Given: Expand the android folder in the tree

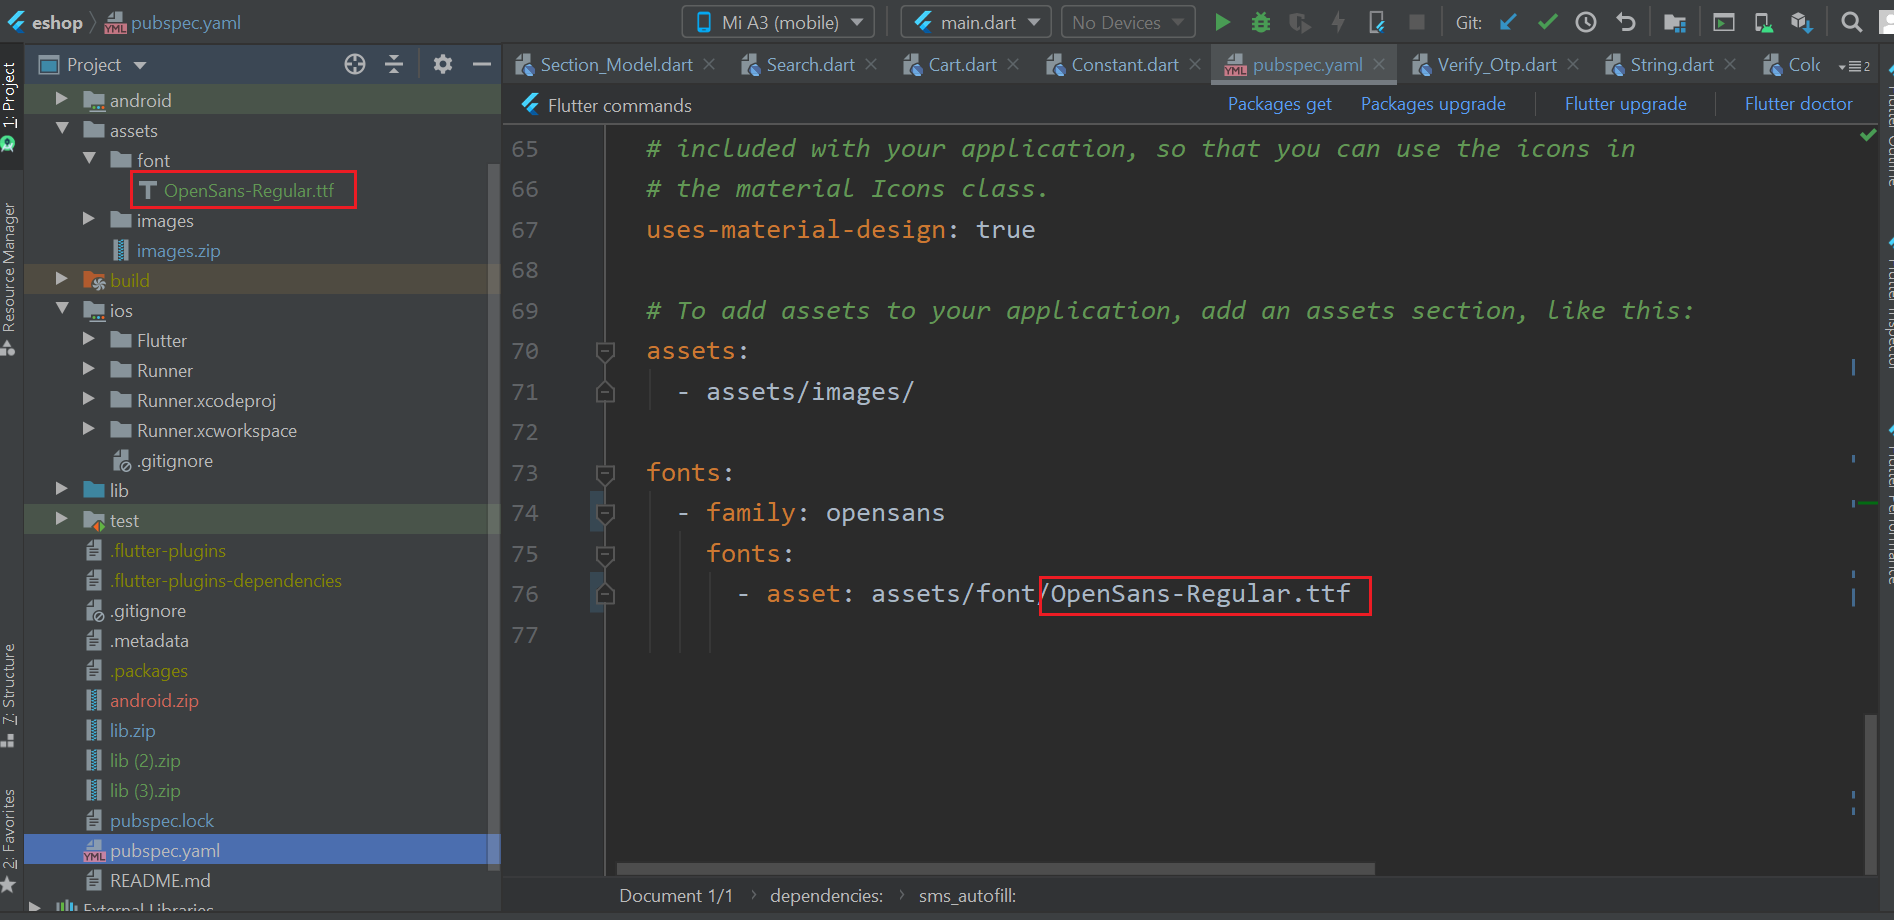Looking at the screenshot, I should click(62, 100).
